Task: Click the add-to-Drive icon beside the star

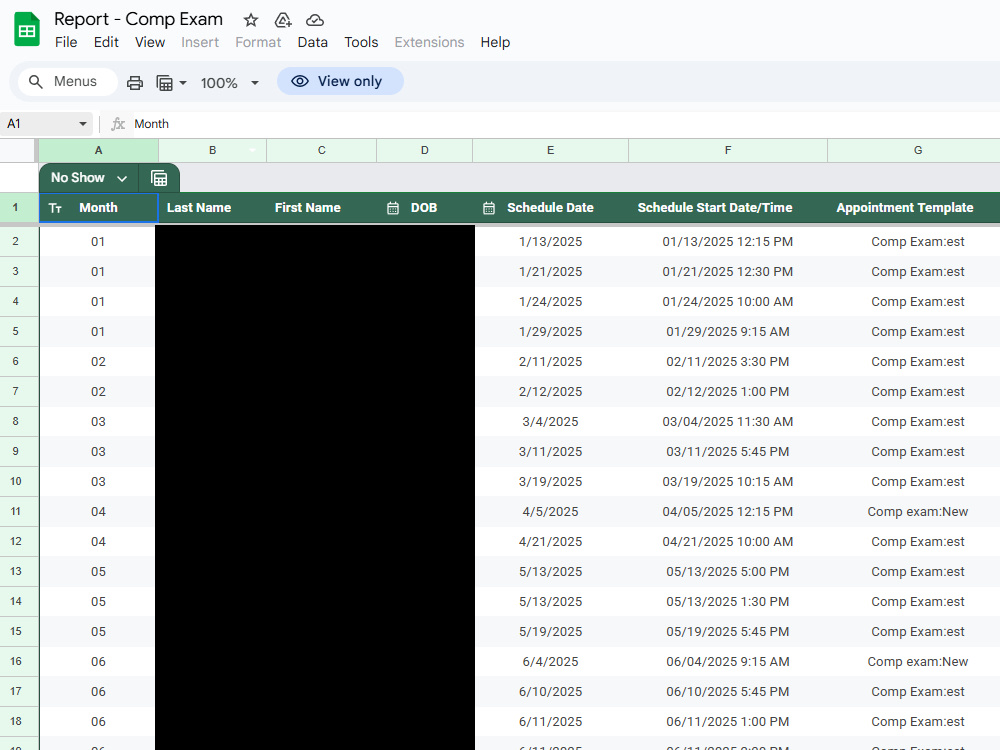Action: click(x=283, y=20)
